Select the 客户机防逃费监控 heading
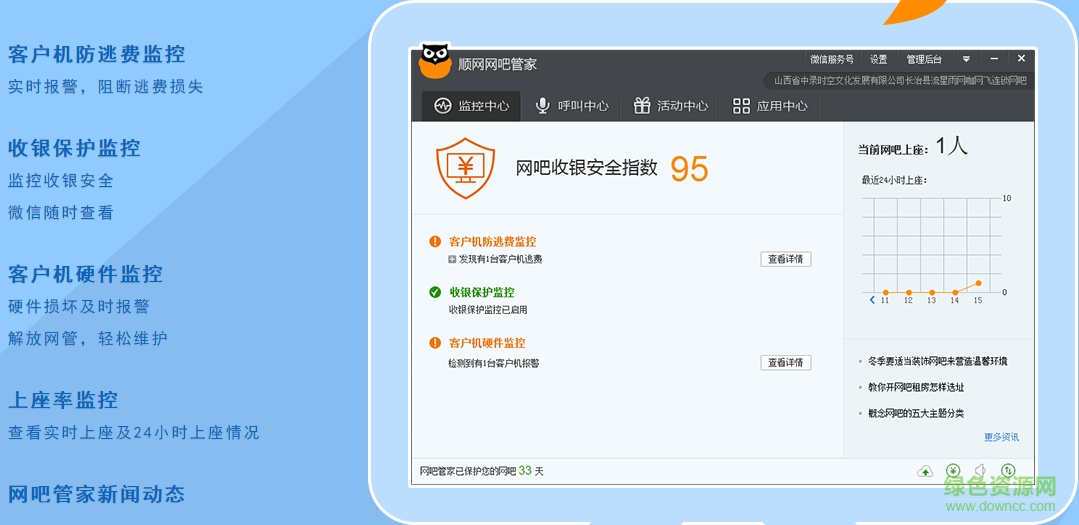This screenshot has width=1079, height=525. coord(492,242)
